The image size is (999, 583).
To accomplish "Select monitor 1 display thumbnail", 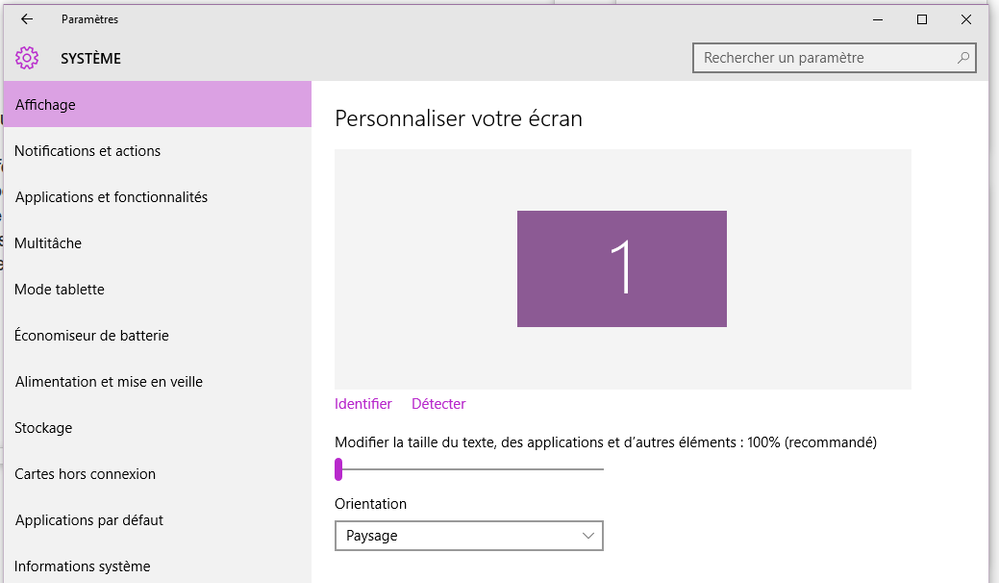I will [621, 268].
